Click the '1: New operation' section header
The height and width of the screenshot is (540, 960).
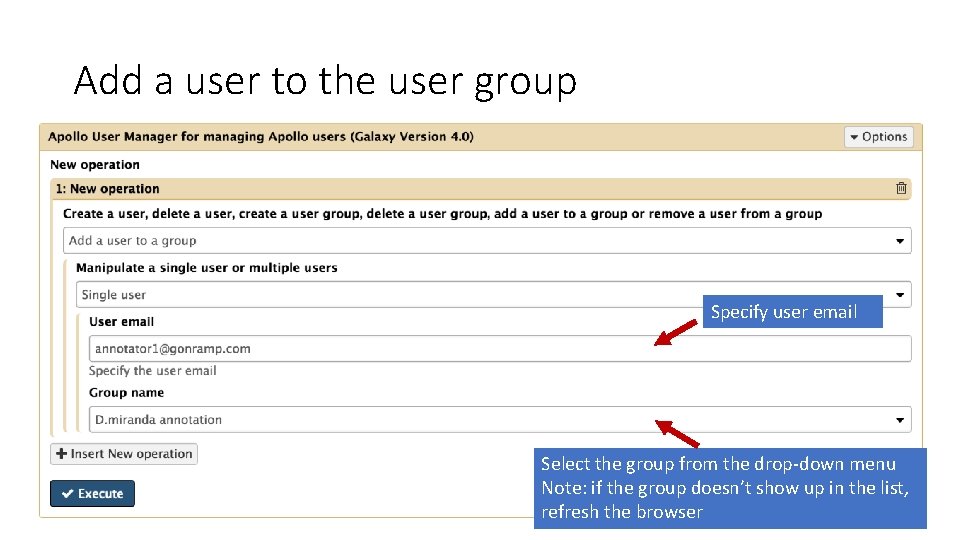click(481, 189)
